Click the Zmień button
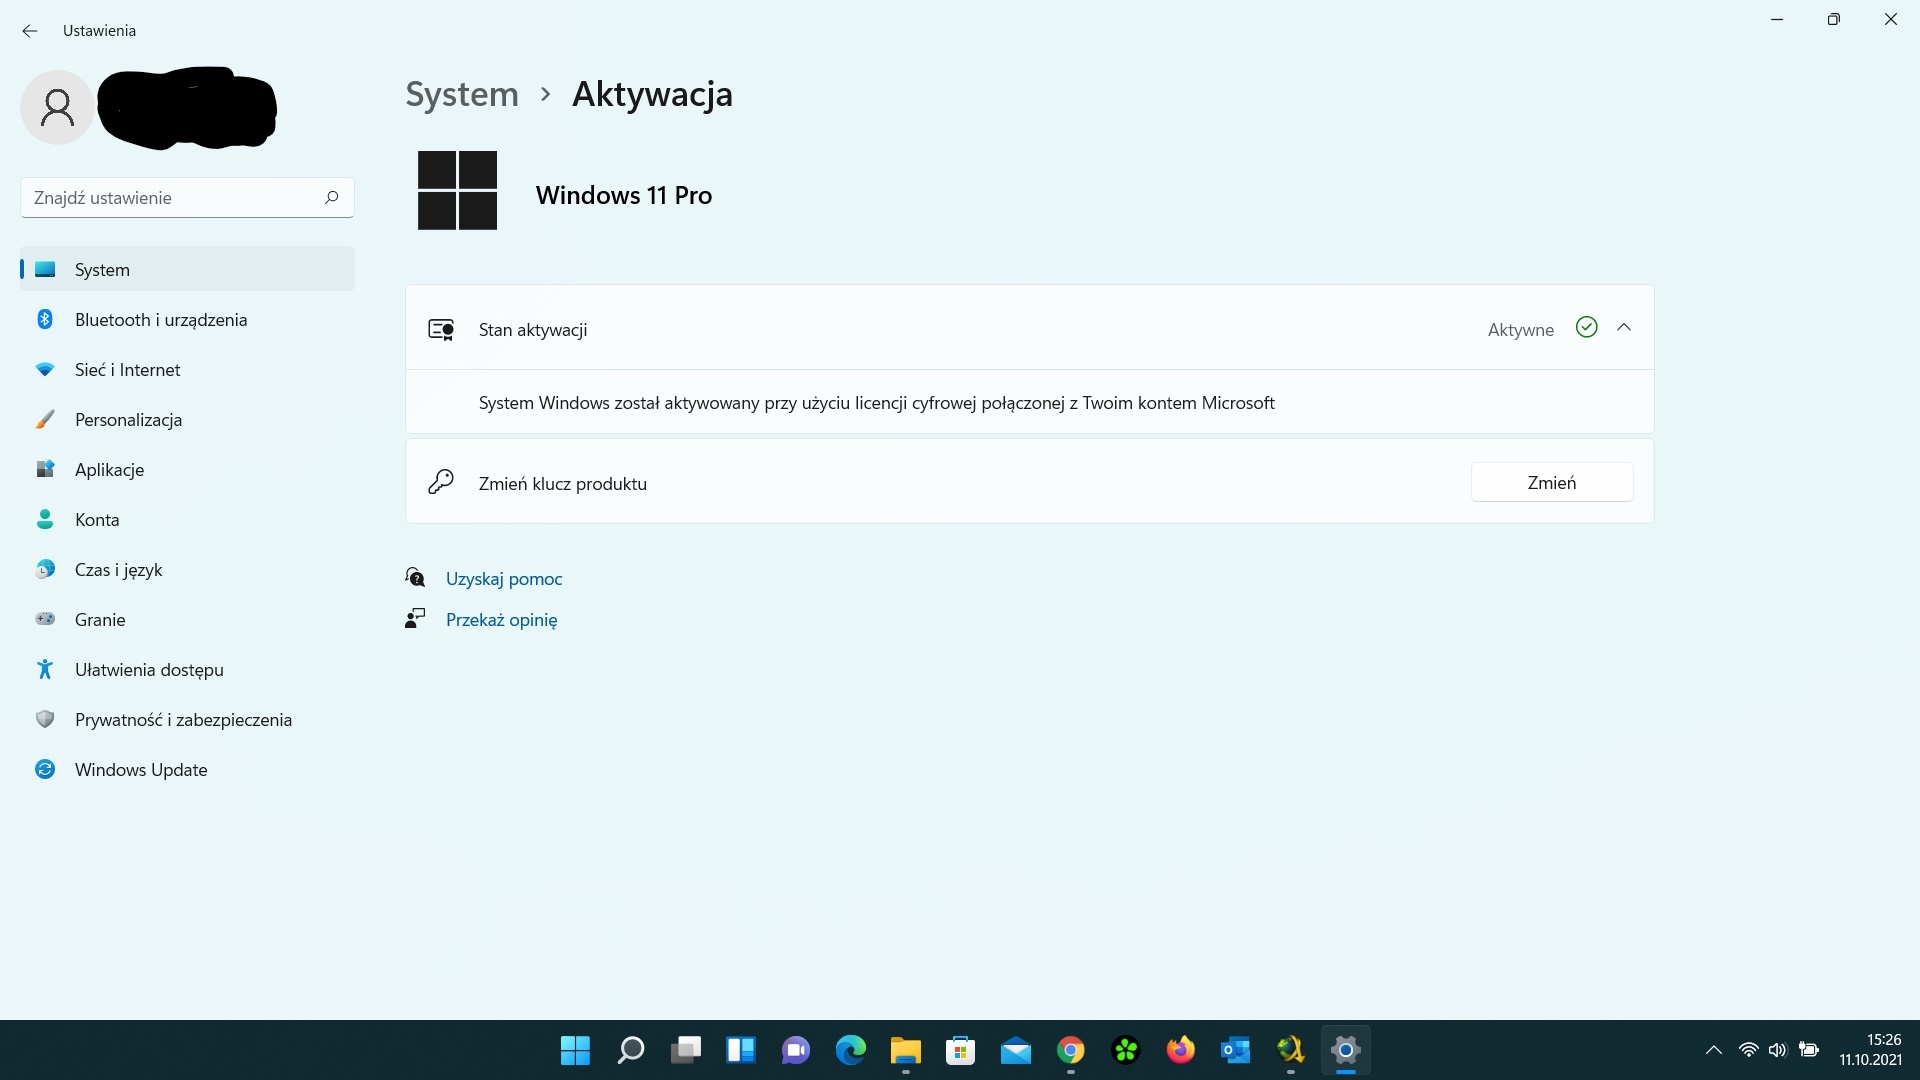The image size is (1920, 1080). click(1552, 482)
